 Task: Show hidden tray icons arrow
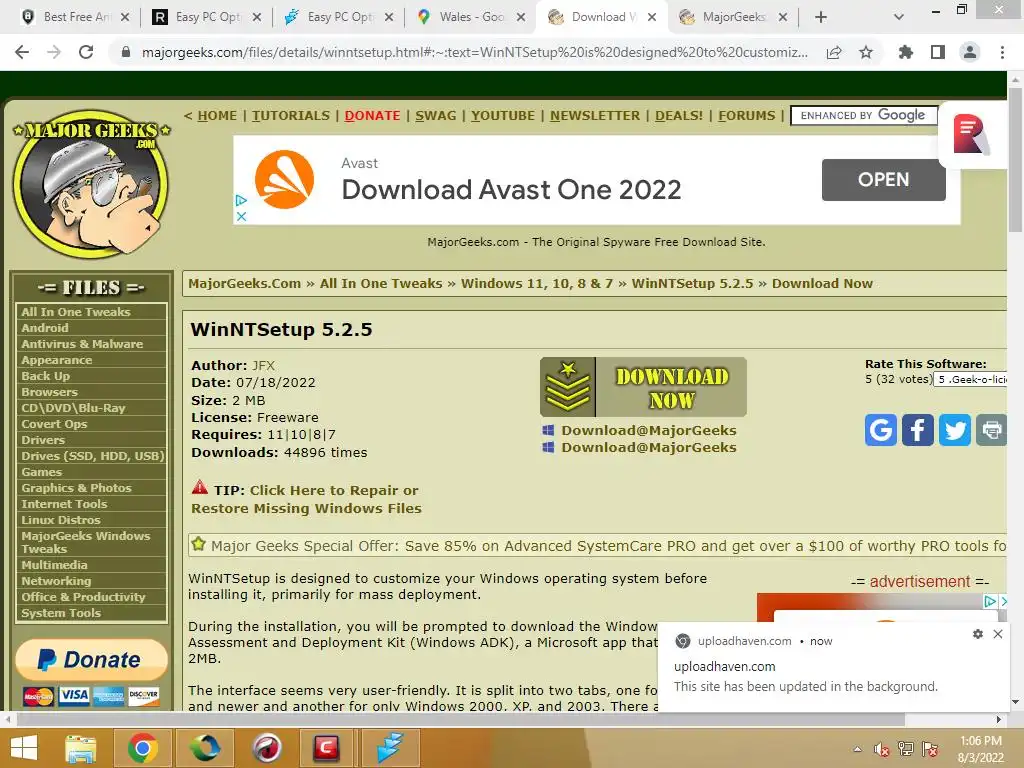(857, 749)
